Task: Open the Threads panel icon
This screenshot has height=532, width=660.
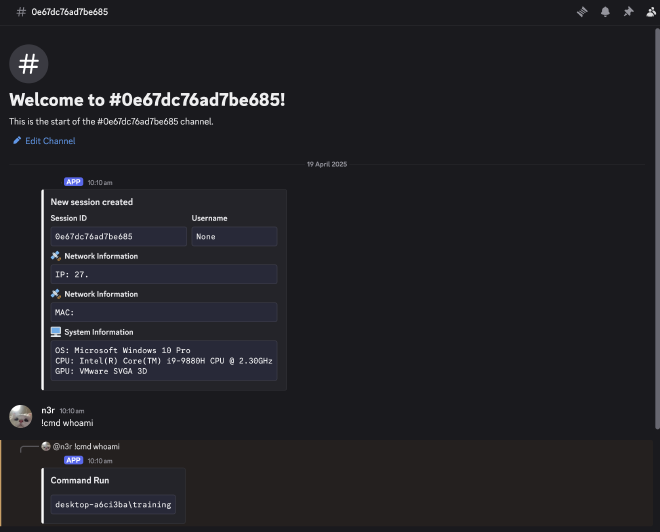Action: point(582,12)
